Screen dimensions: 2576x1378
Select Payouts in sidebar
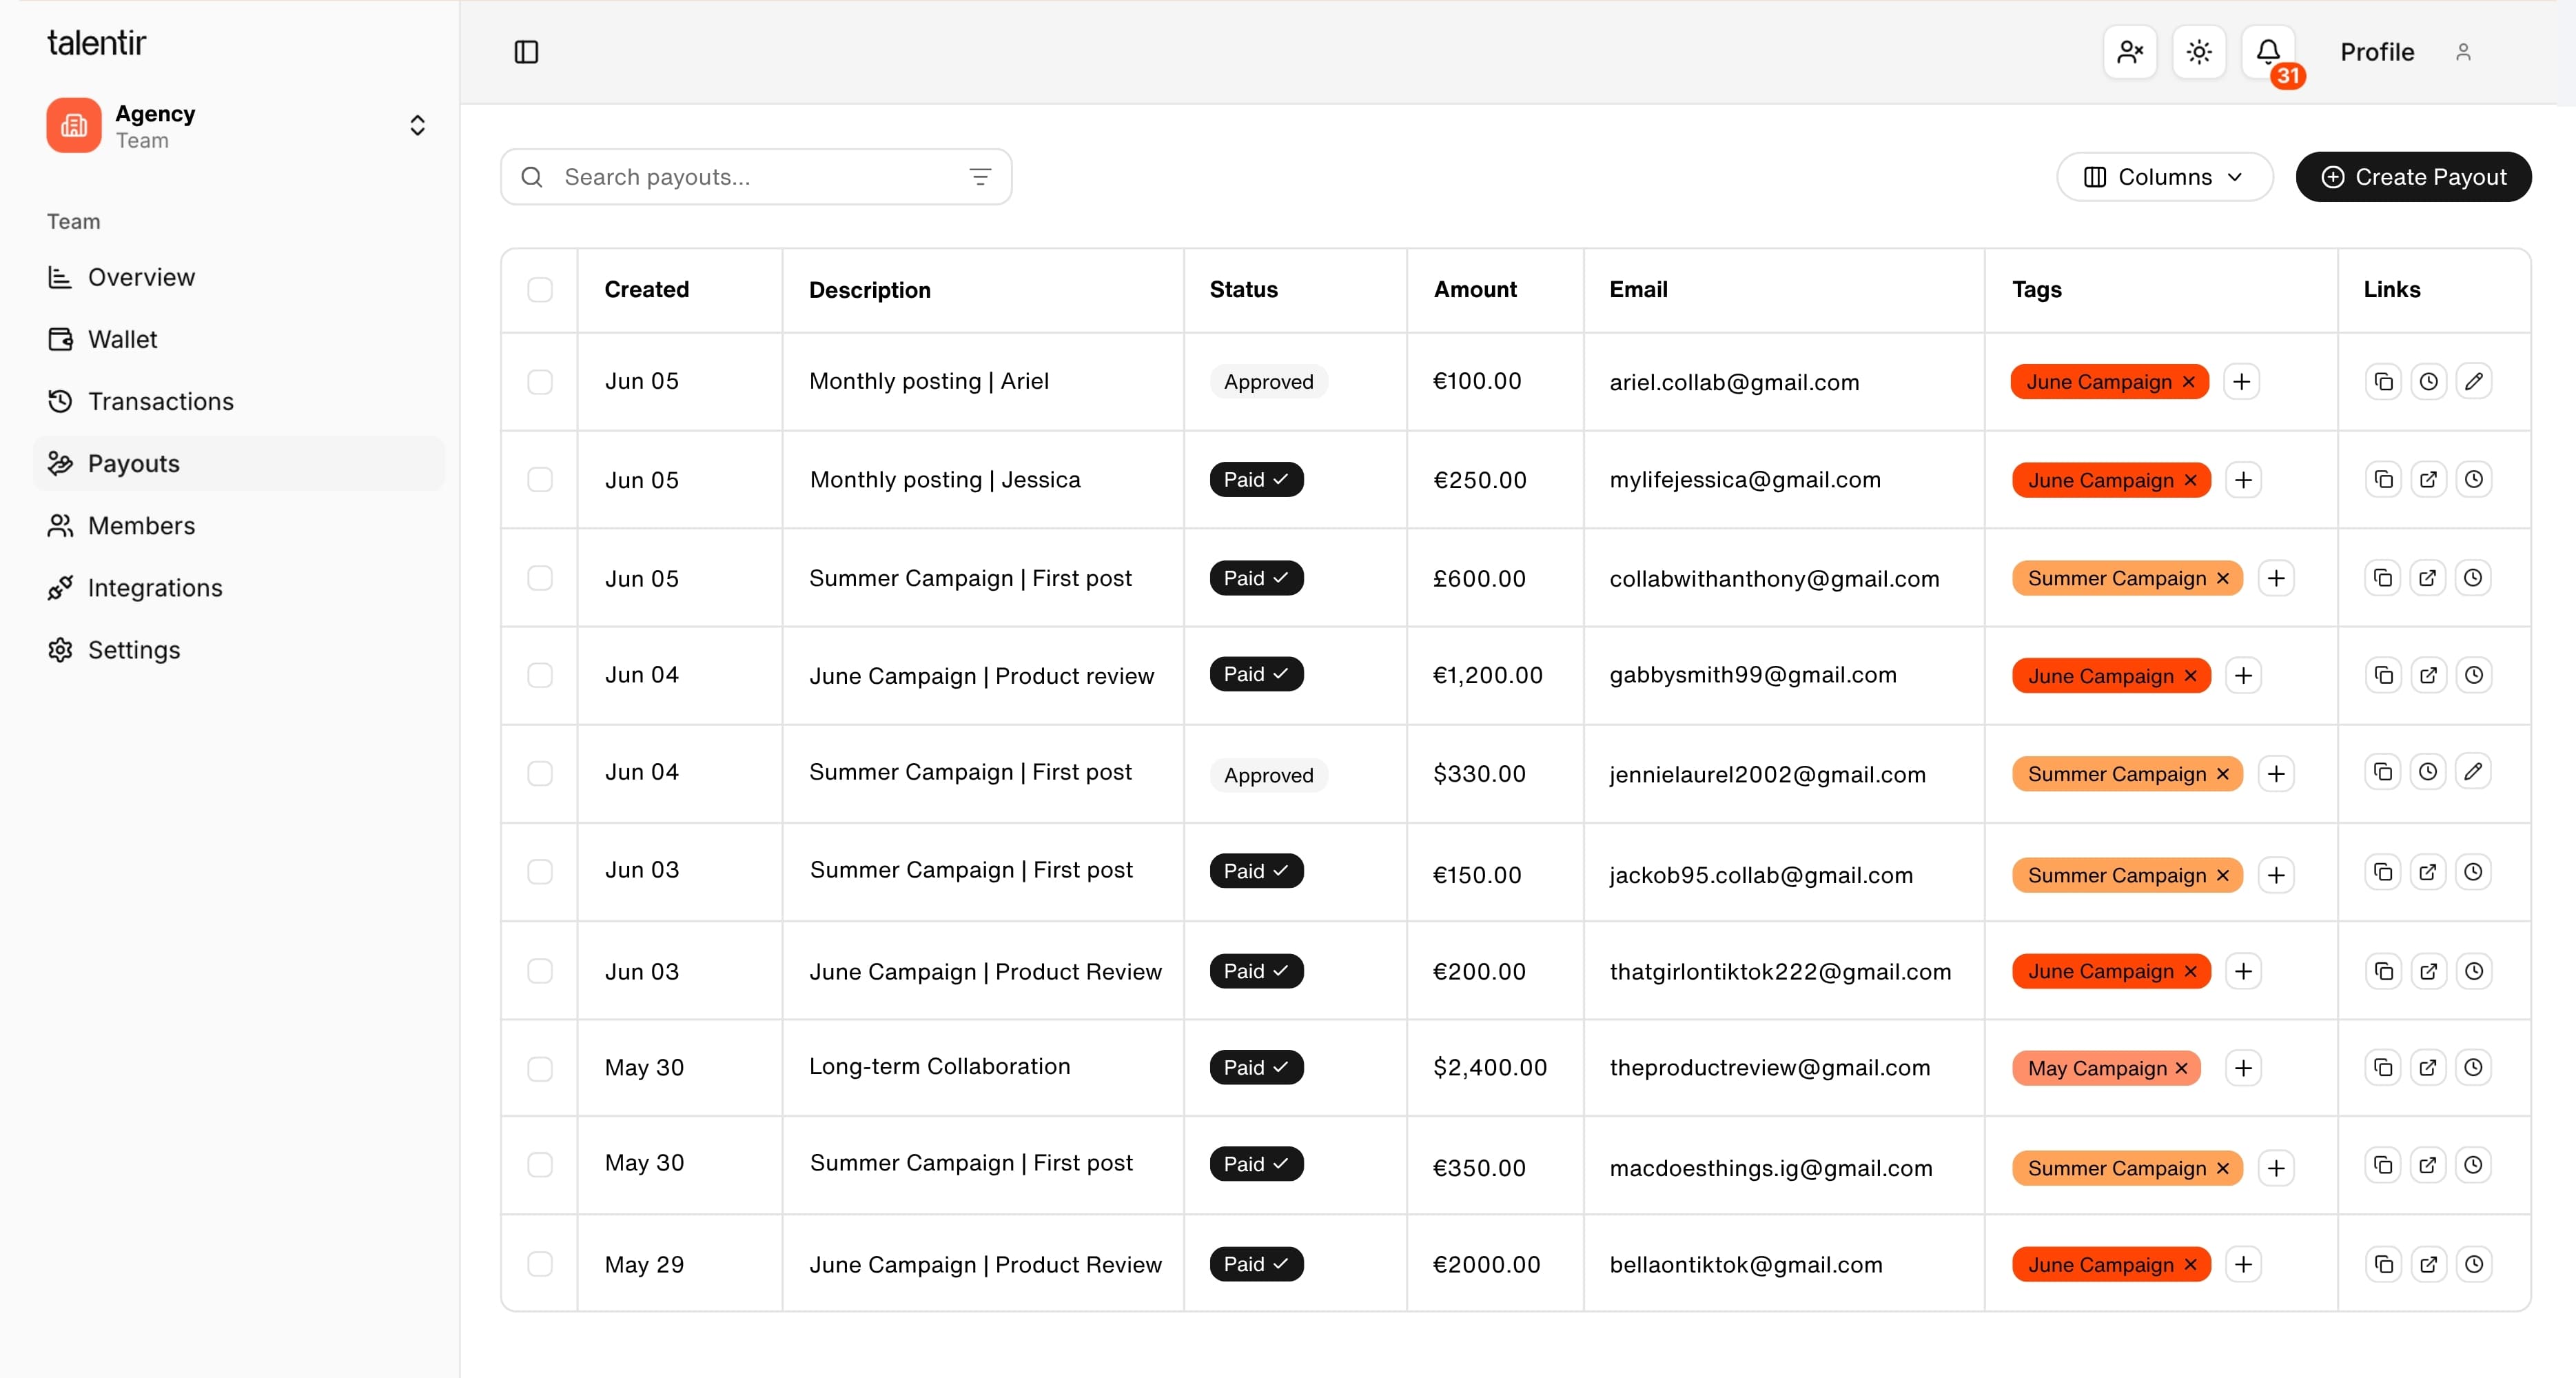click(x=240, y=463)
